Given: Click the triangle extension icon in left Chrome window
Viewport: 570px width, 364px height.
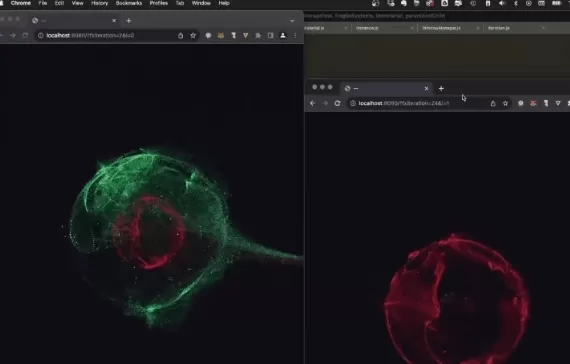Looking at the screenshot, I should [x=246, y=35].
